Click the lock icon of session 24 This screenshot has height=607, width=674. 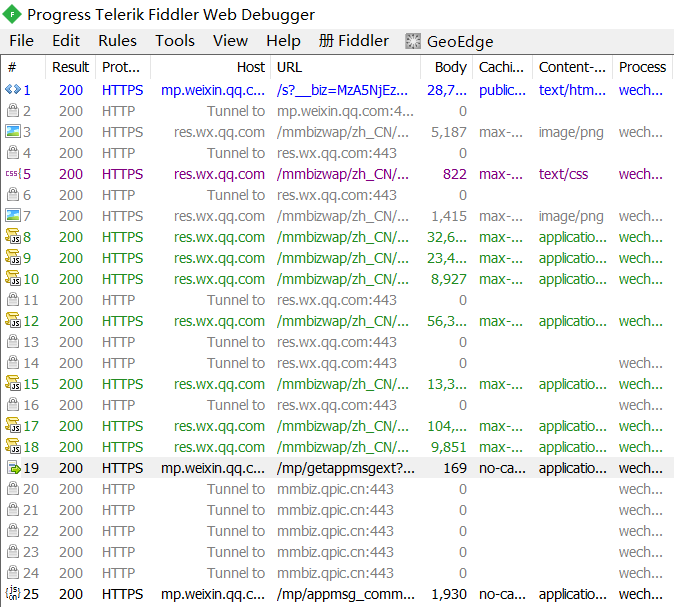tap(13, 573)
